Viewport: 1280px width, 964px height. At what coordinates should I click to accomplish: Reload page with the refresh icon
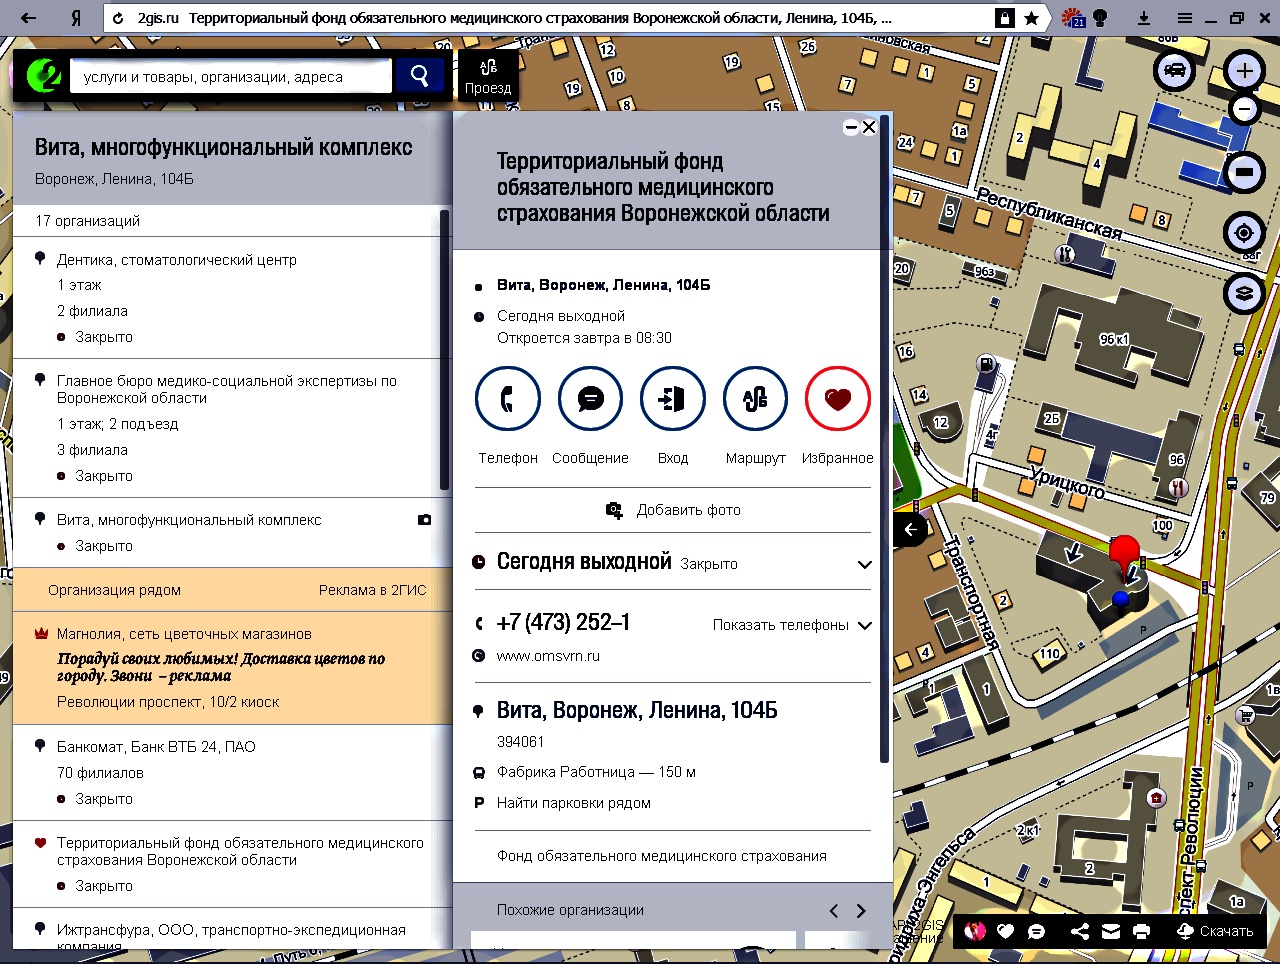tap(119, 18)
